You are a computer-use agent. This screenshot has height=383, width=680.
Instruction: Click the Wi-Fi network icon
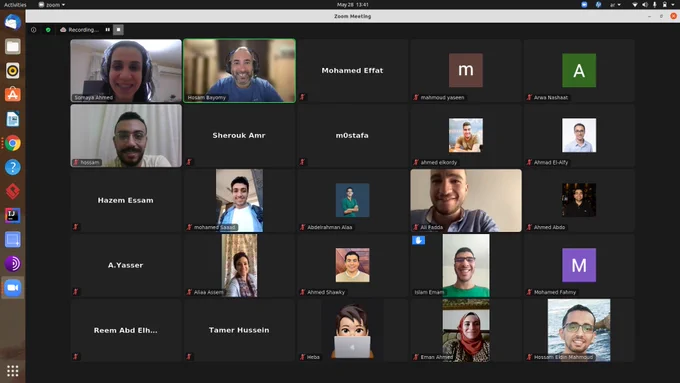635,4
